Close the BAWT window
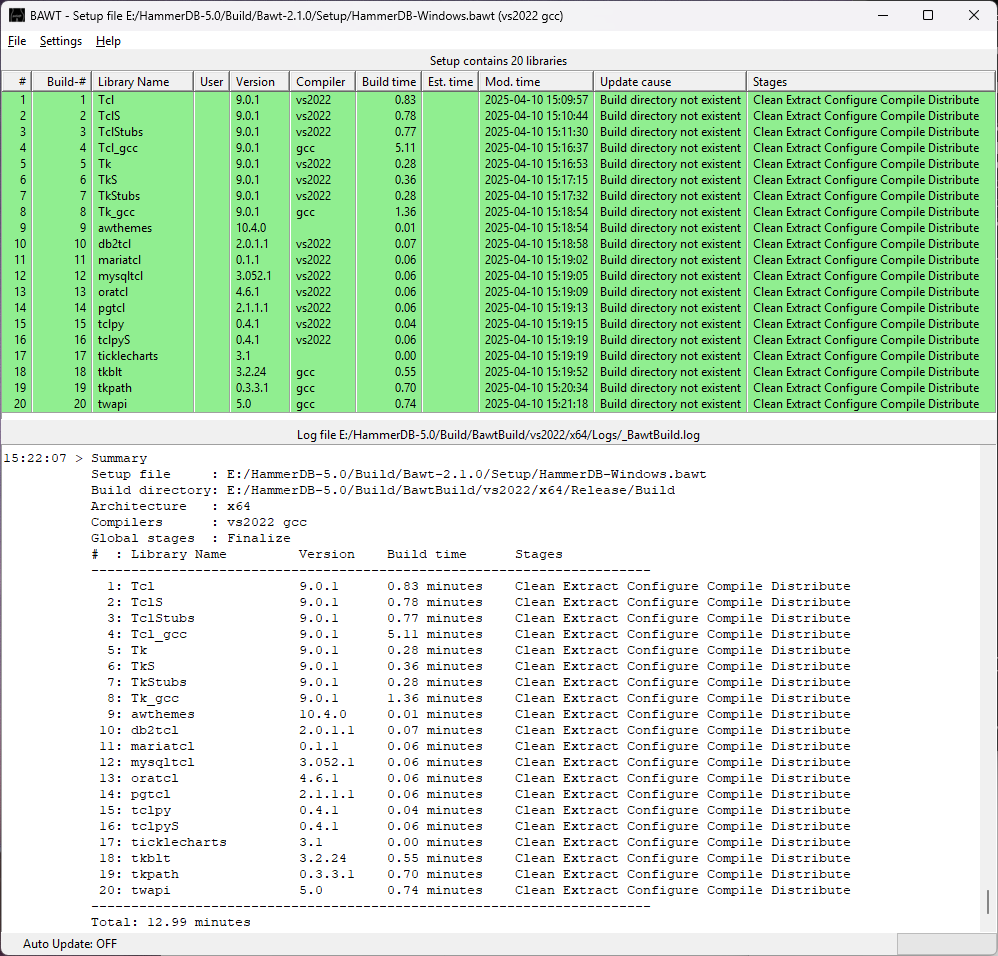This screenshot has width=998, height=956. (974, 15)
